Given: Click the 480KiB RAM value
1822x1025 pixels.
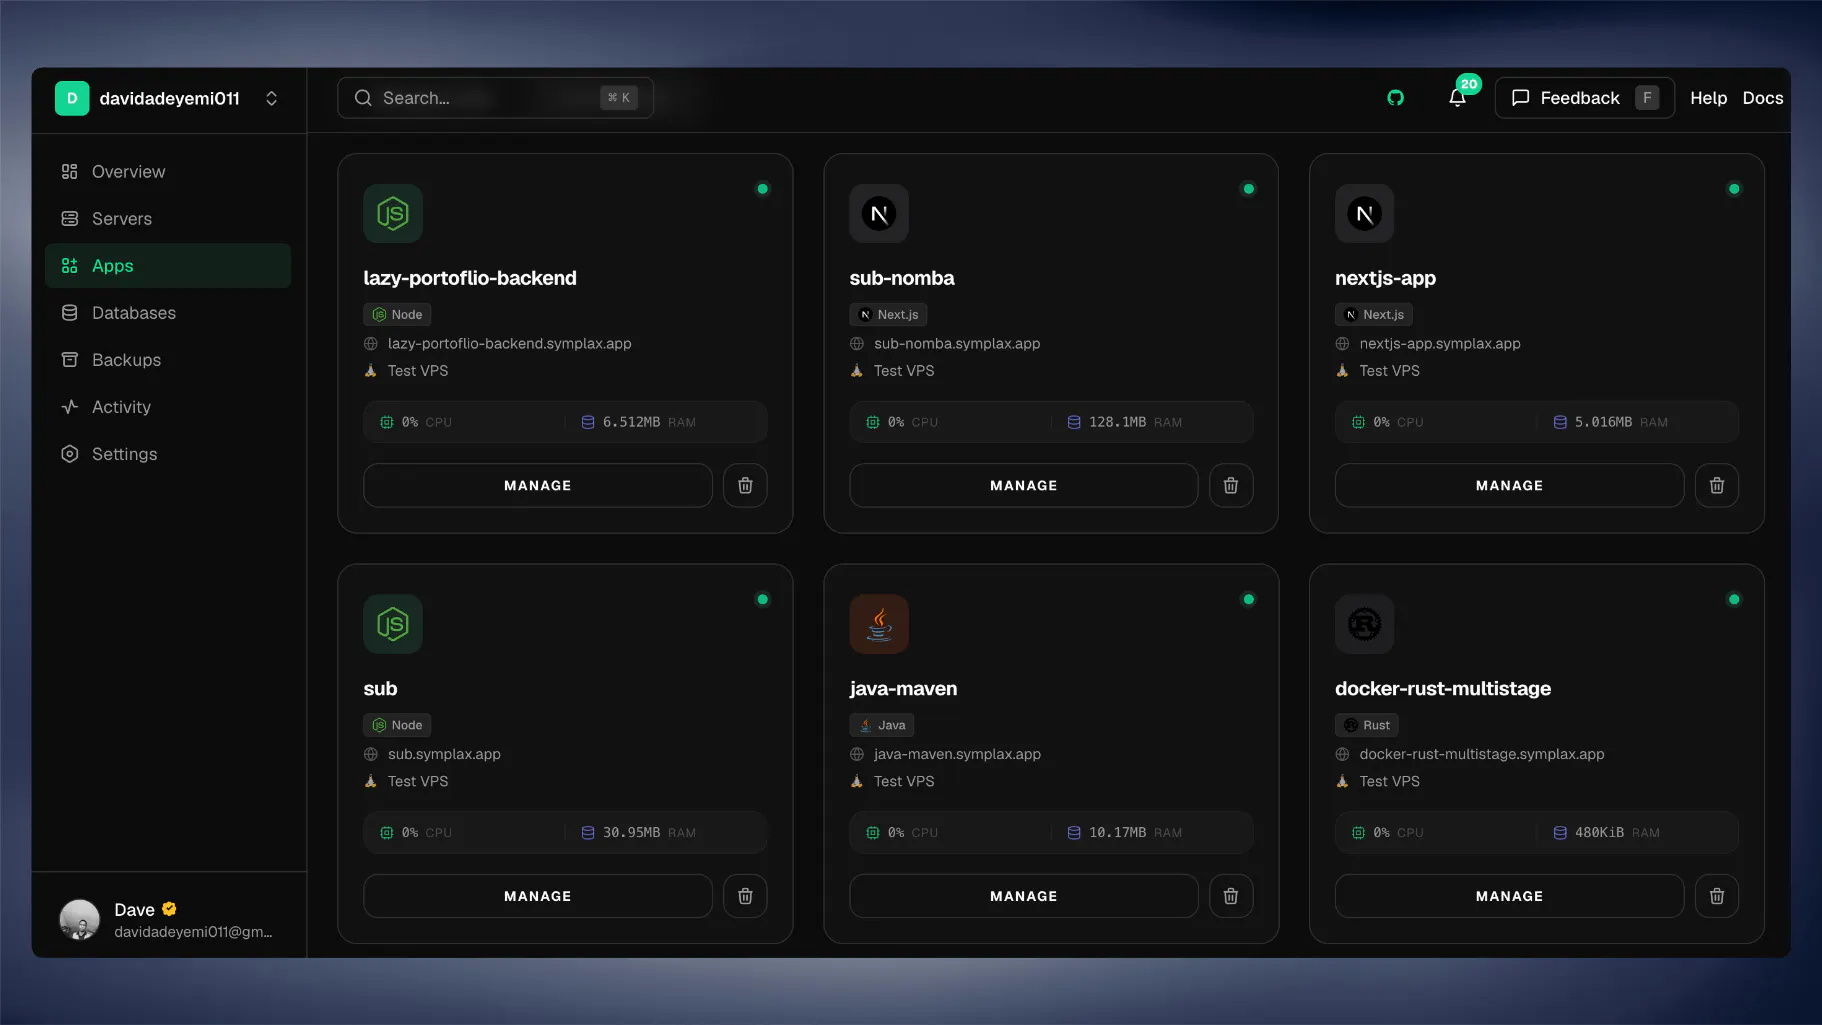Looking at the screenshot, I should coord(1599,833).
